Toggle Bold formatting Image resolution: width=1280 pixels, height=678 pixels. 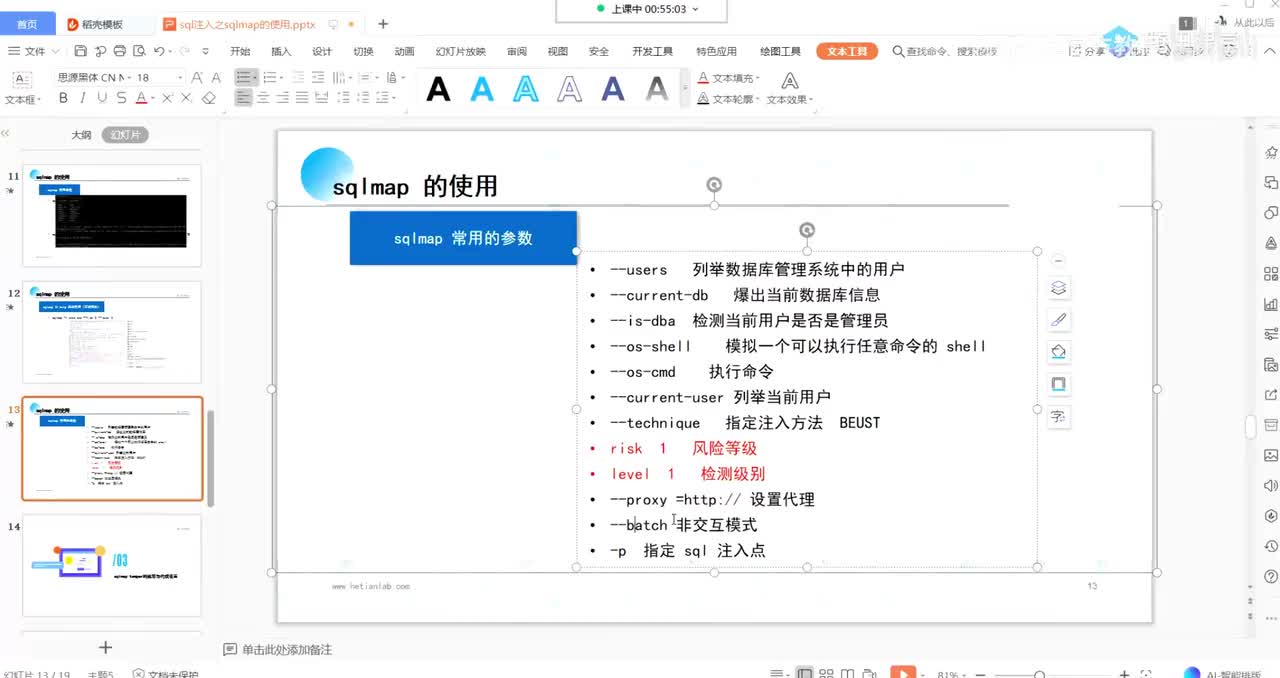[x=64, y=98]
